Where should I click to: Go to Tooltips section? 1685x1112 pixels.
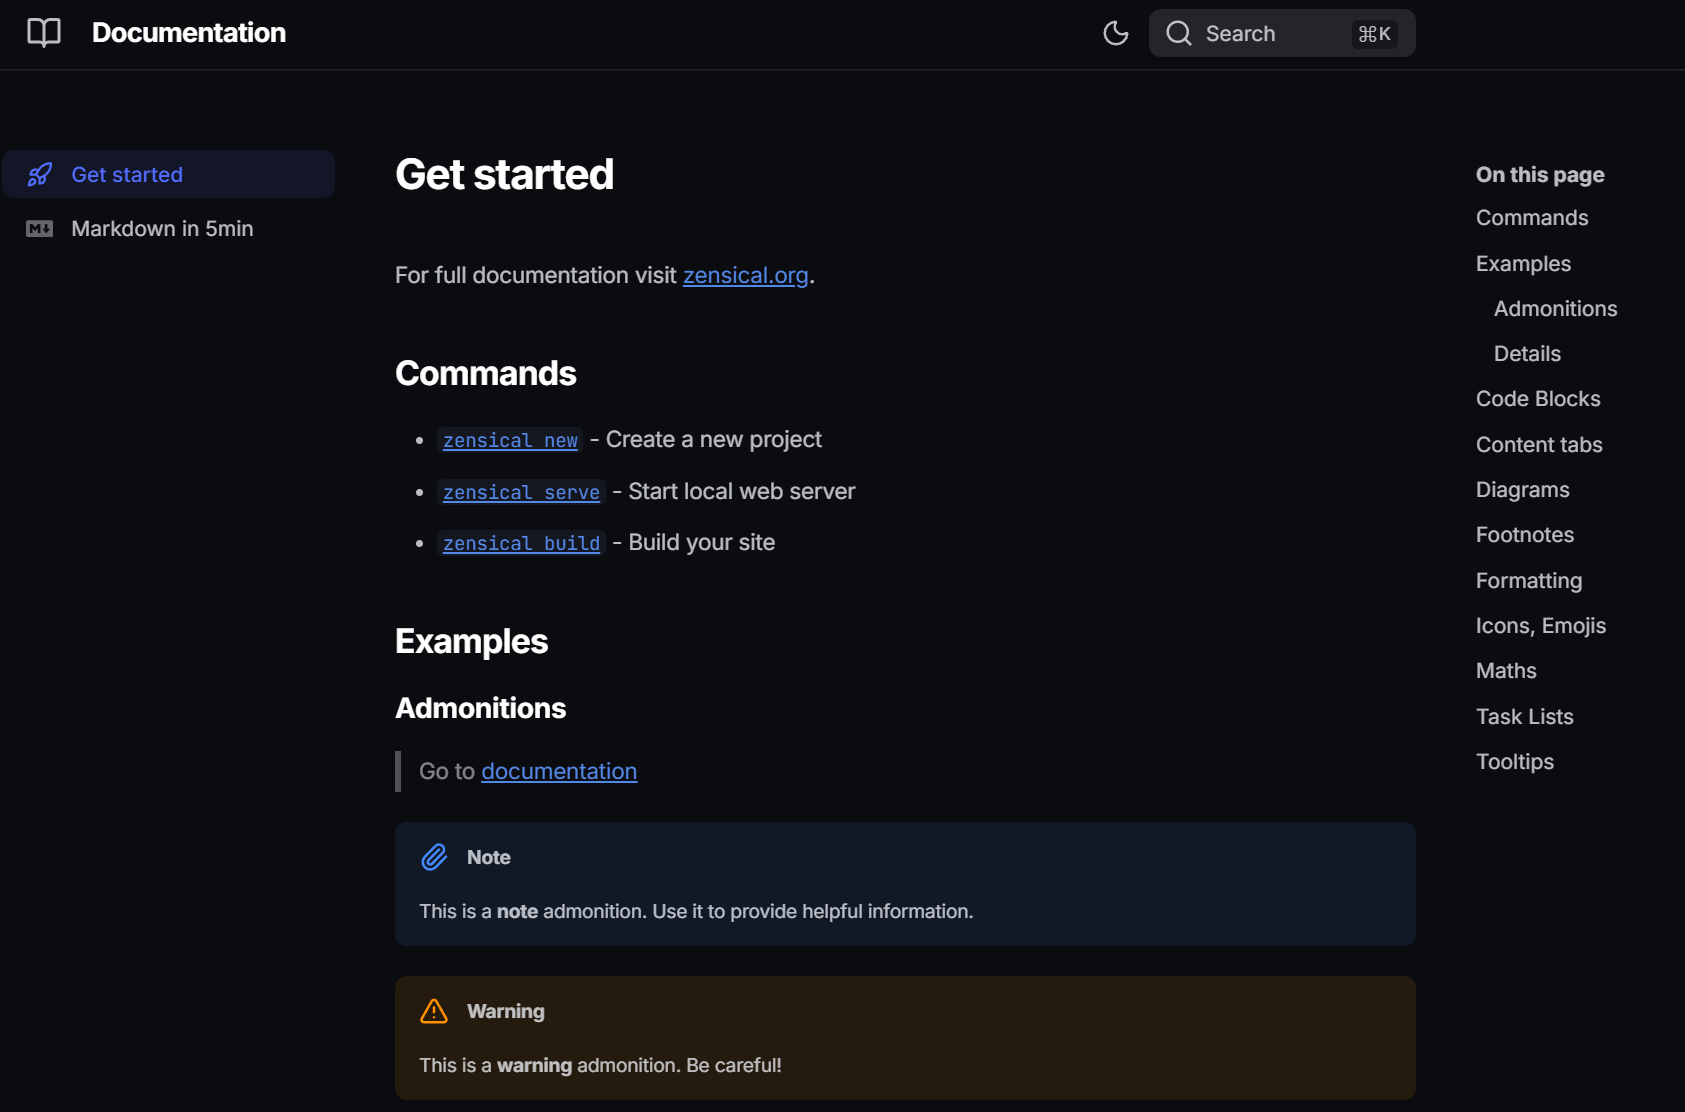tap(1515, 762)
